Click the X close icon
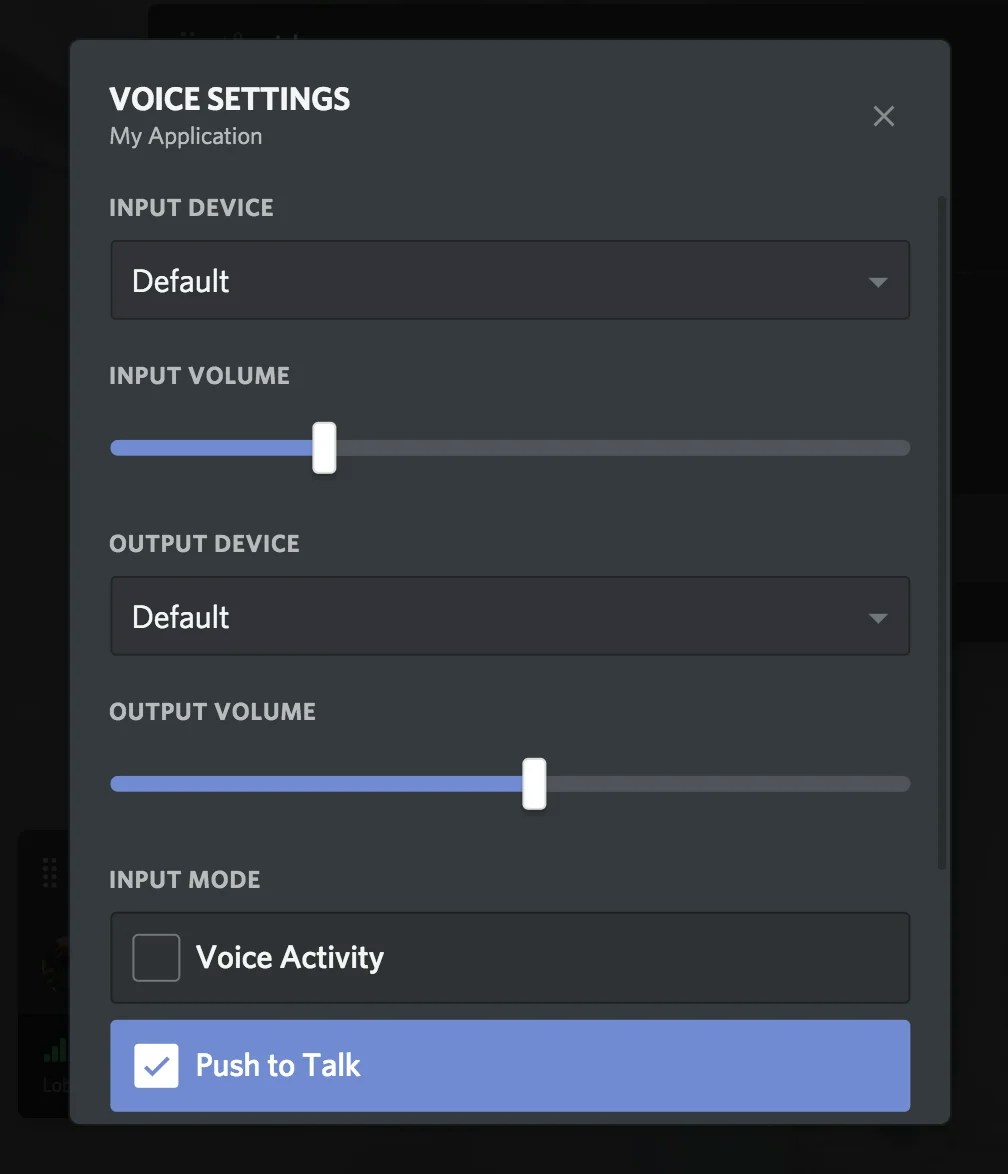 (x=884, y=116)
